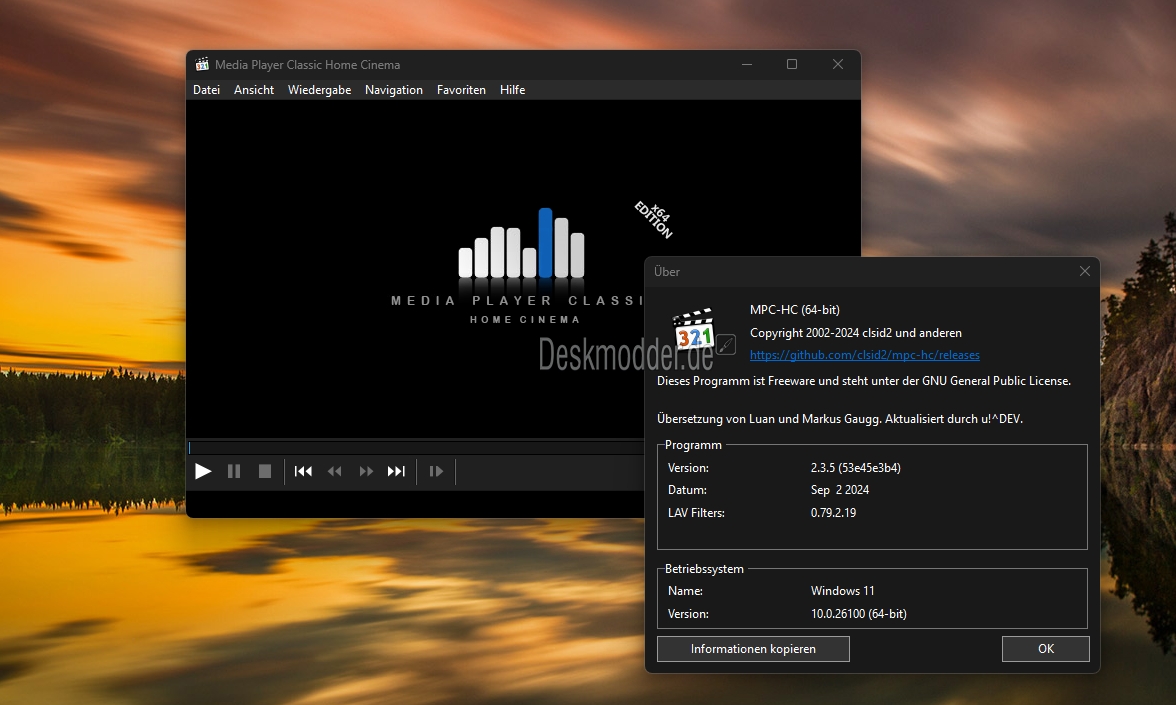Skip to next item in playlist
The height and width of the screenshot is (705, 1176).
tap(396, 471)
